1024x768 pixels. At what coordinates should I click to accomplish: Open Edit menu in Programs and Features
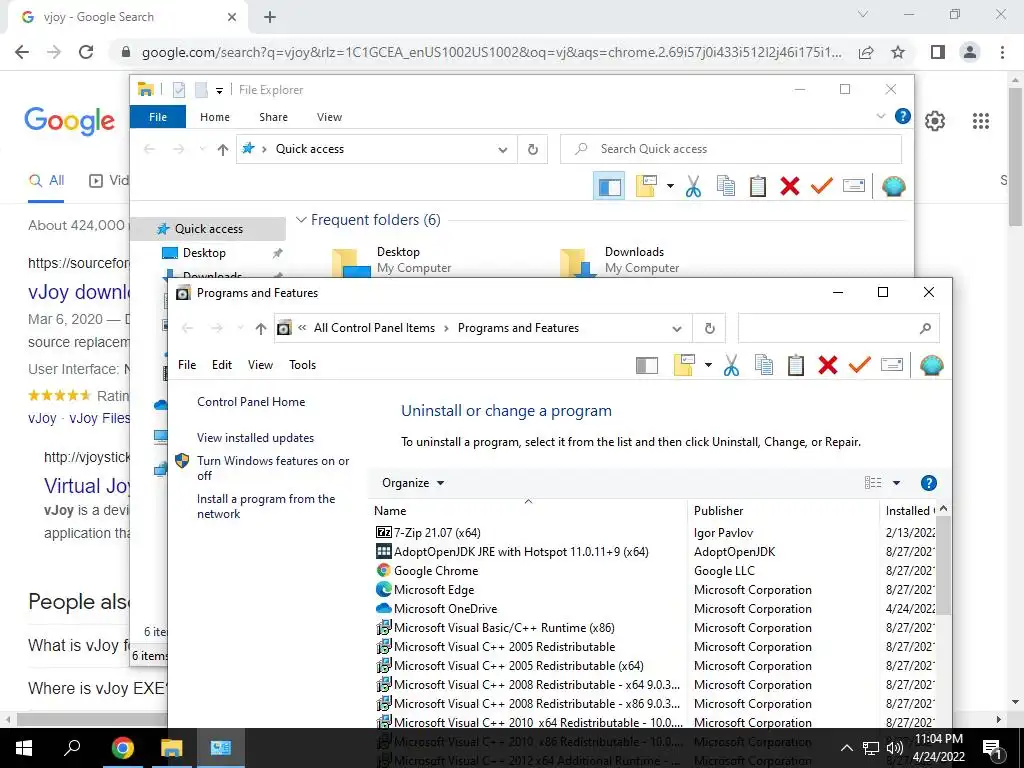click(x=221, y=365)
